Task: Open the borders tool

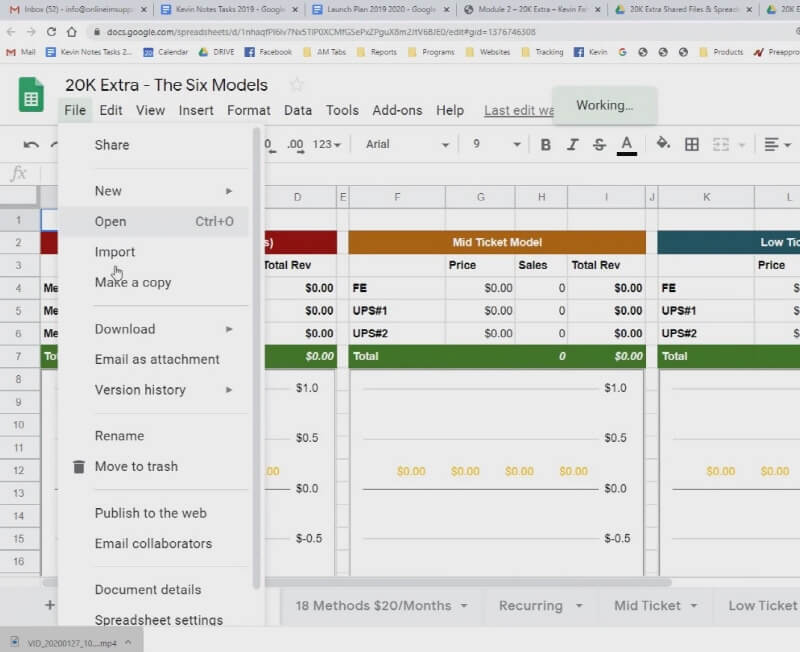Action: (692, 145)
